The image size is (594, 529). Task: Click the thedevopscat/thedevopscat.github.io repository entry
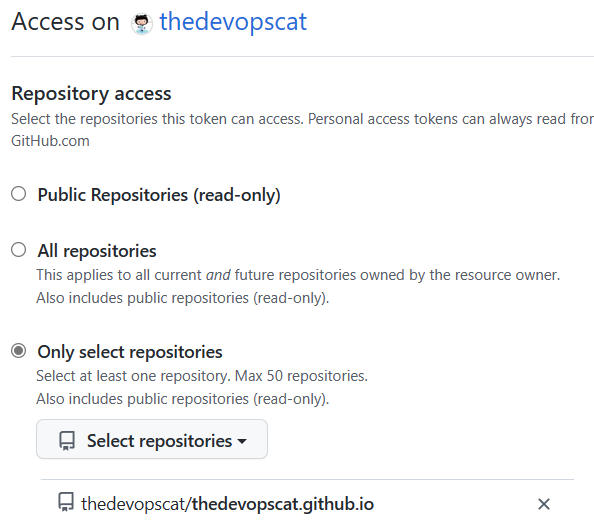[x=227, y=504]
